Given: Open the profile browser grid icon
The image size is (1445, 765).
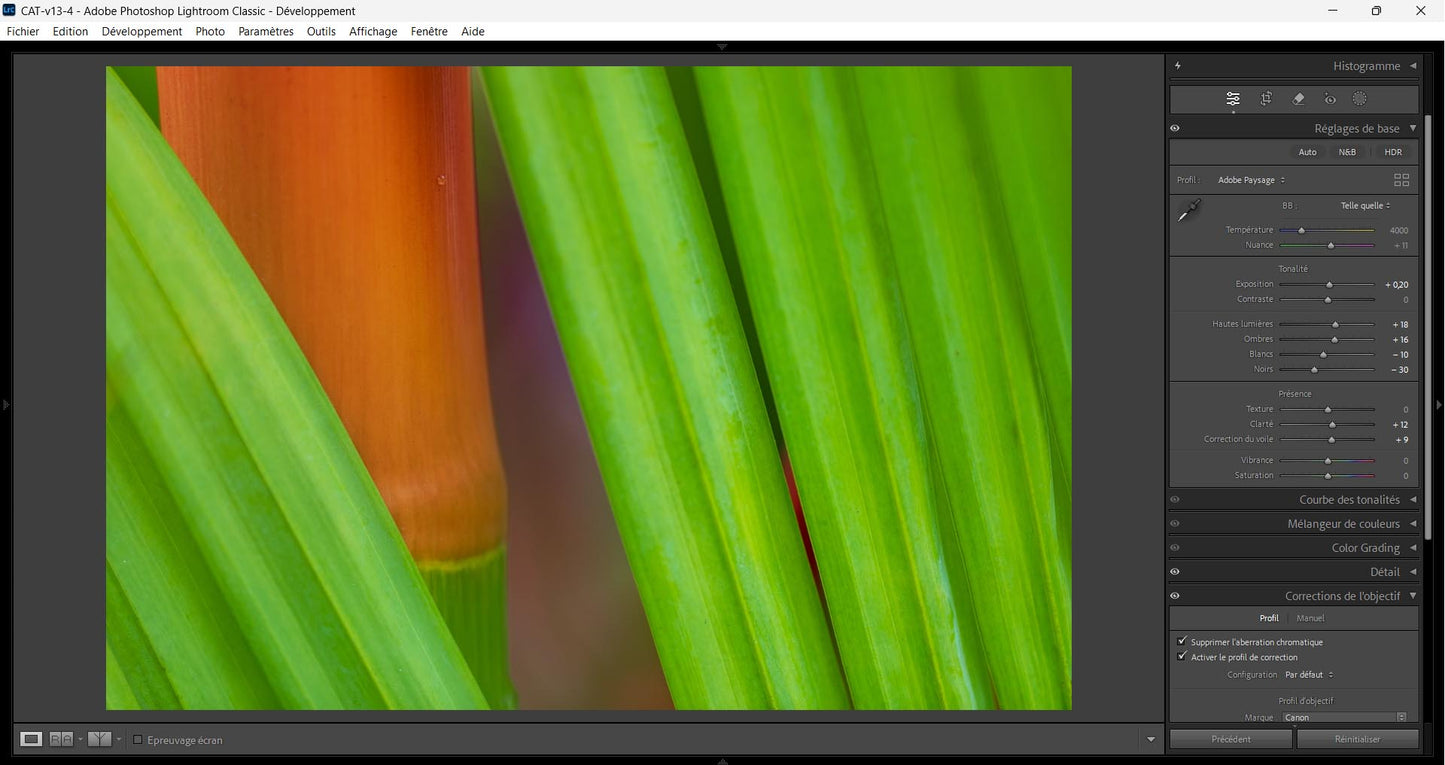Looking at the screenshot, I should [1401, 179].
